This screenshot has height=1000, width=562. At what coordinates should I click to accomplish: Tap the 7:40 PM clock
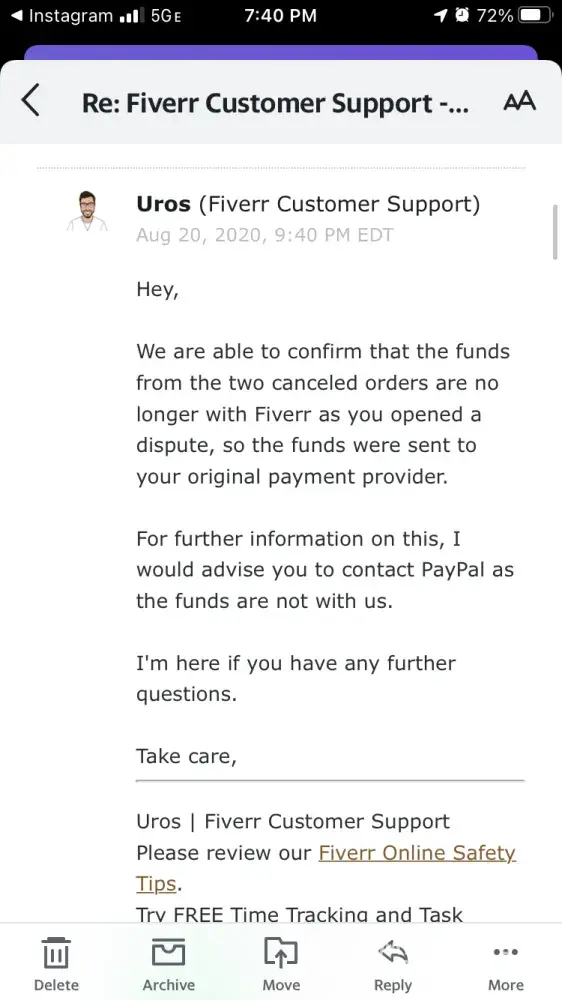tap(281, 15)
